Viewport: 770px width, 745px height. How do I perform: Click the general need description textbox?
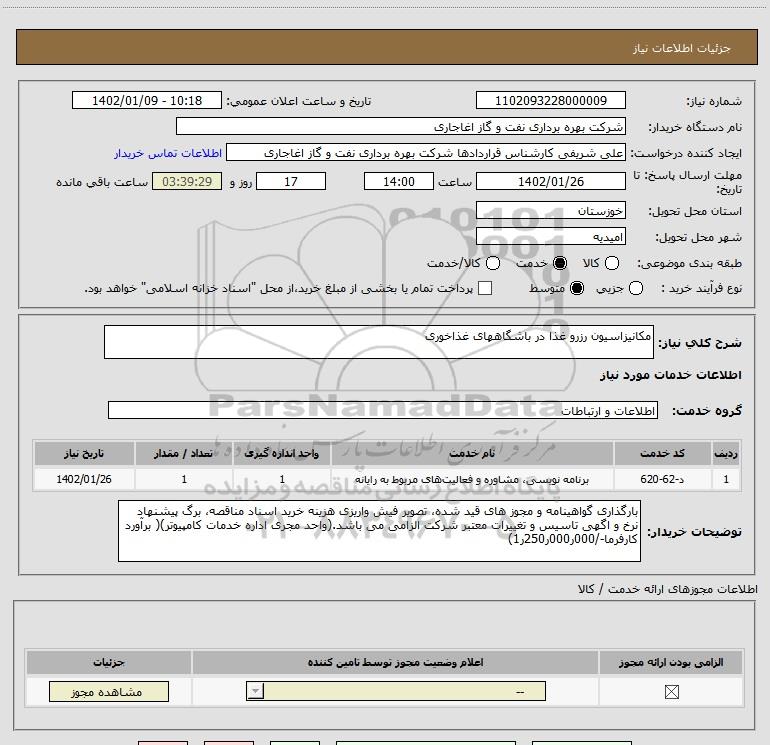[379, 342]
